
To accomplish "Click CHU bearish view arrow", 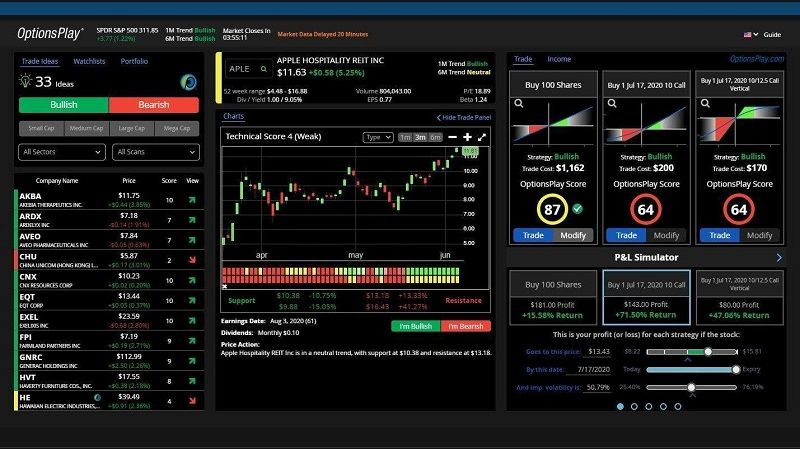I will [x=192, y=260].
